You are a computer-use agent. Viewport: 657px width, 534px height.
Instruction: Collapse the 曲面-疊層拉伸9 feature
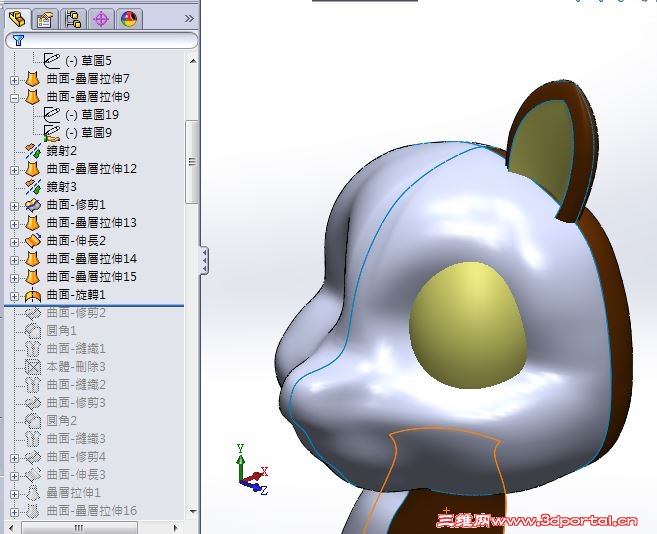pyautogui.click(x=14, y=98)
